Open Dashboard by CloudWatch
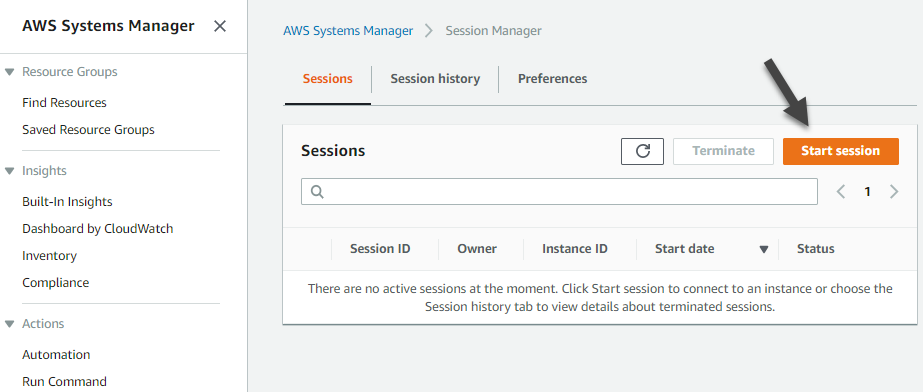The image size is (923, 392). point(98,228)
